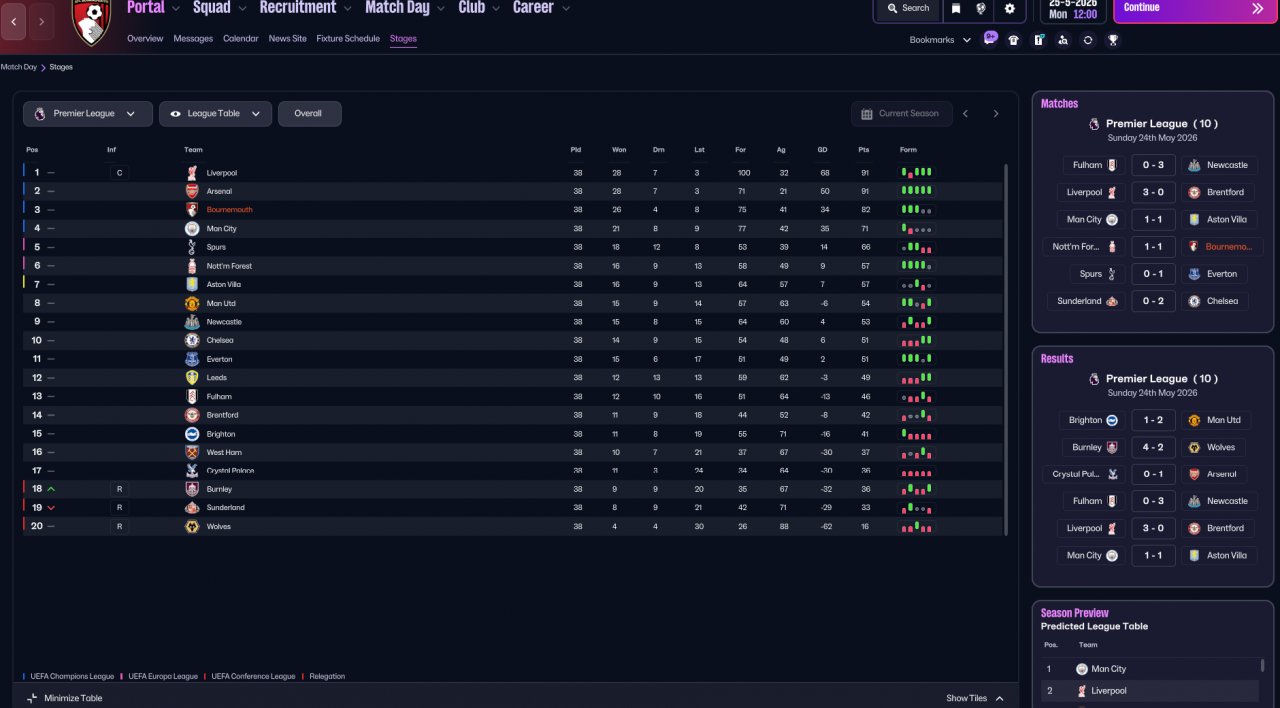Expand the Club menu chevron
Screen dimensions: 1280x708
click(496, 9)
